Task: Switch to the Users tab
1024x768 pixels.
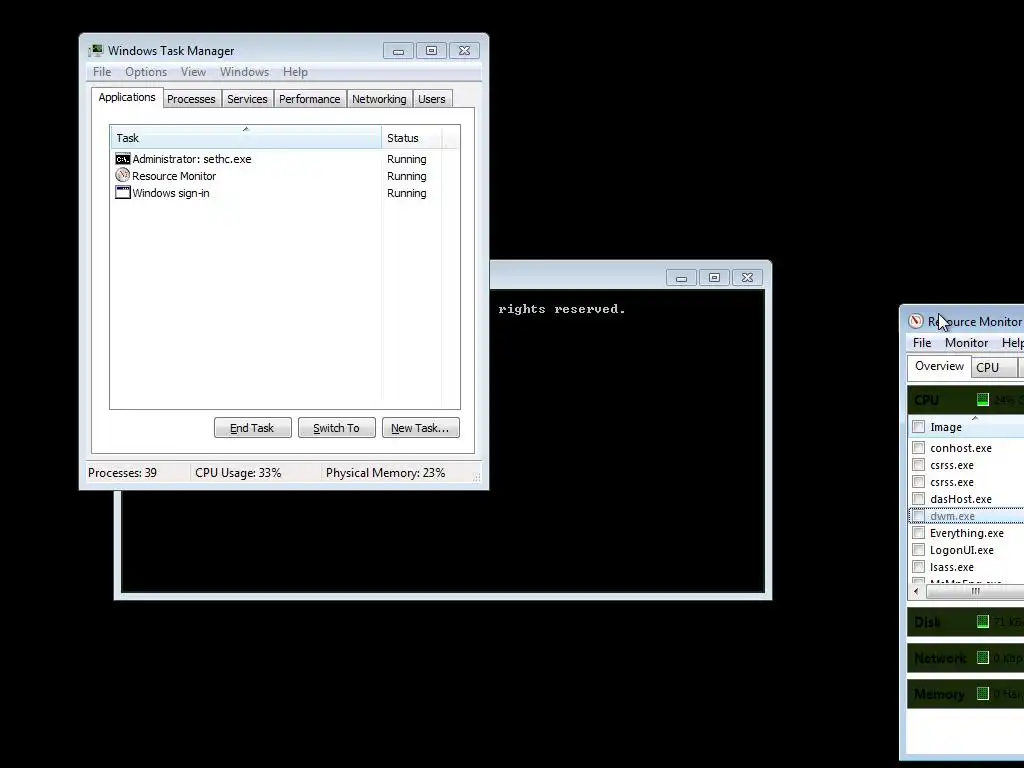Action: click(432, 99)
